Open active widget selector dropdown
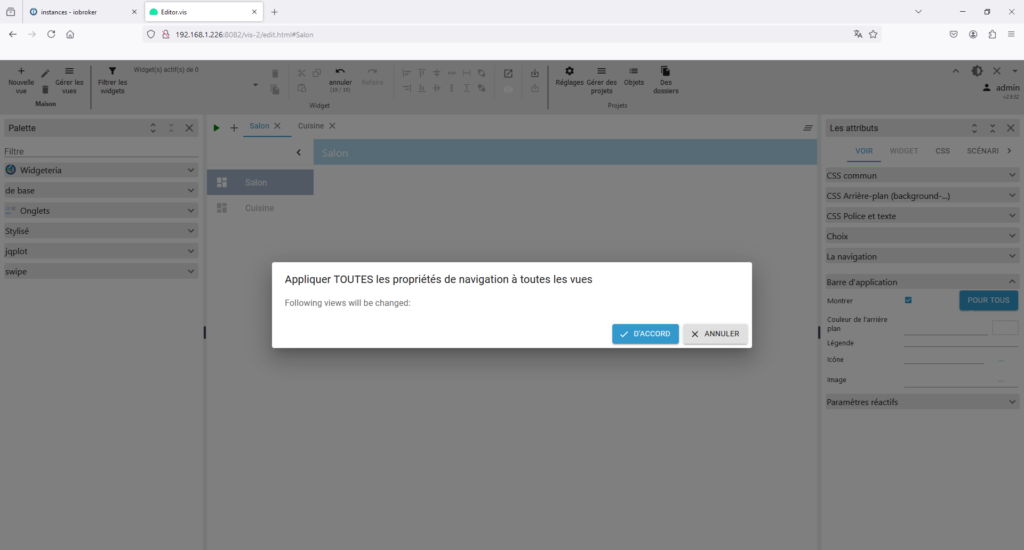 pos(255,85)
